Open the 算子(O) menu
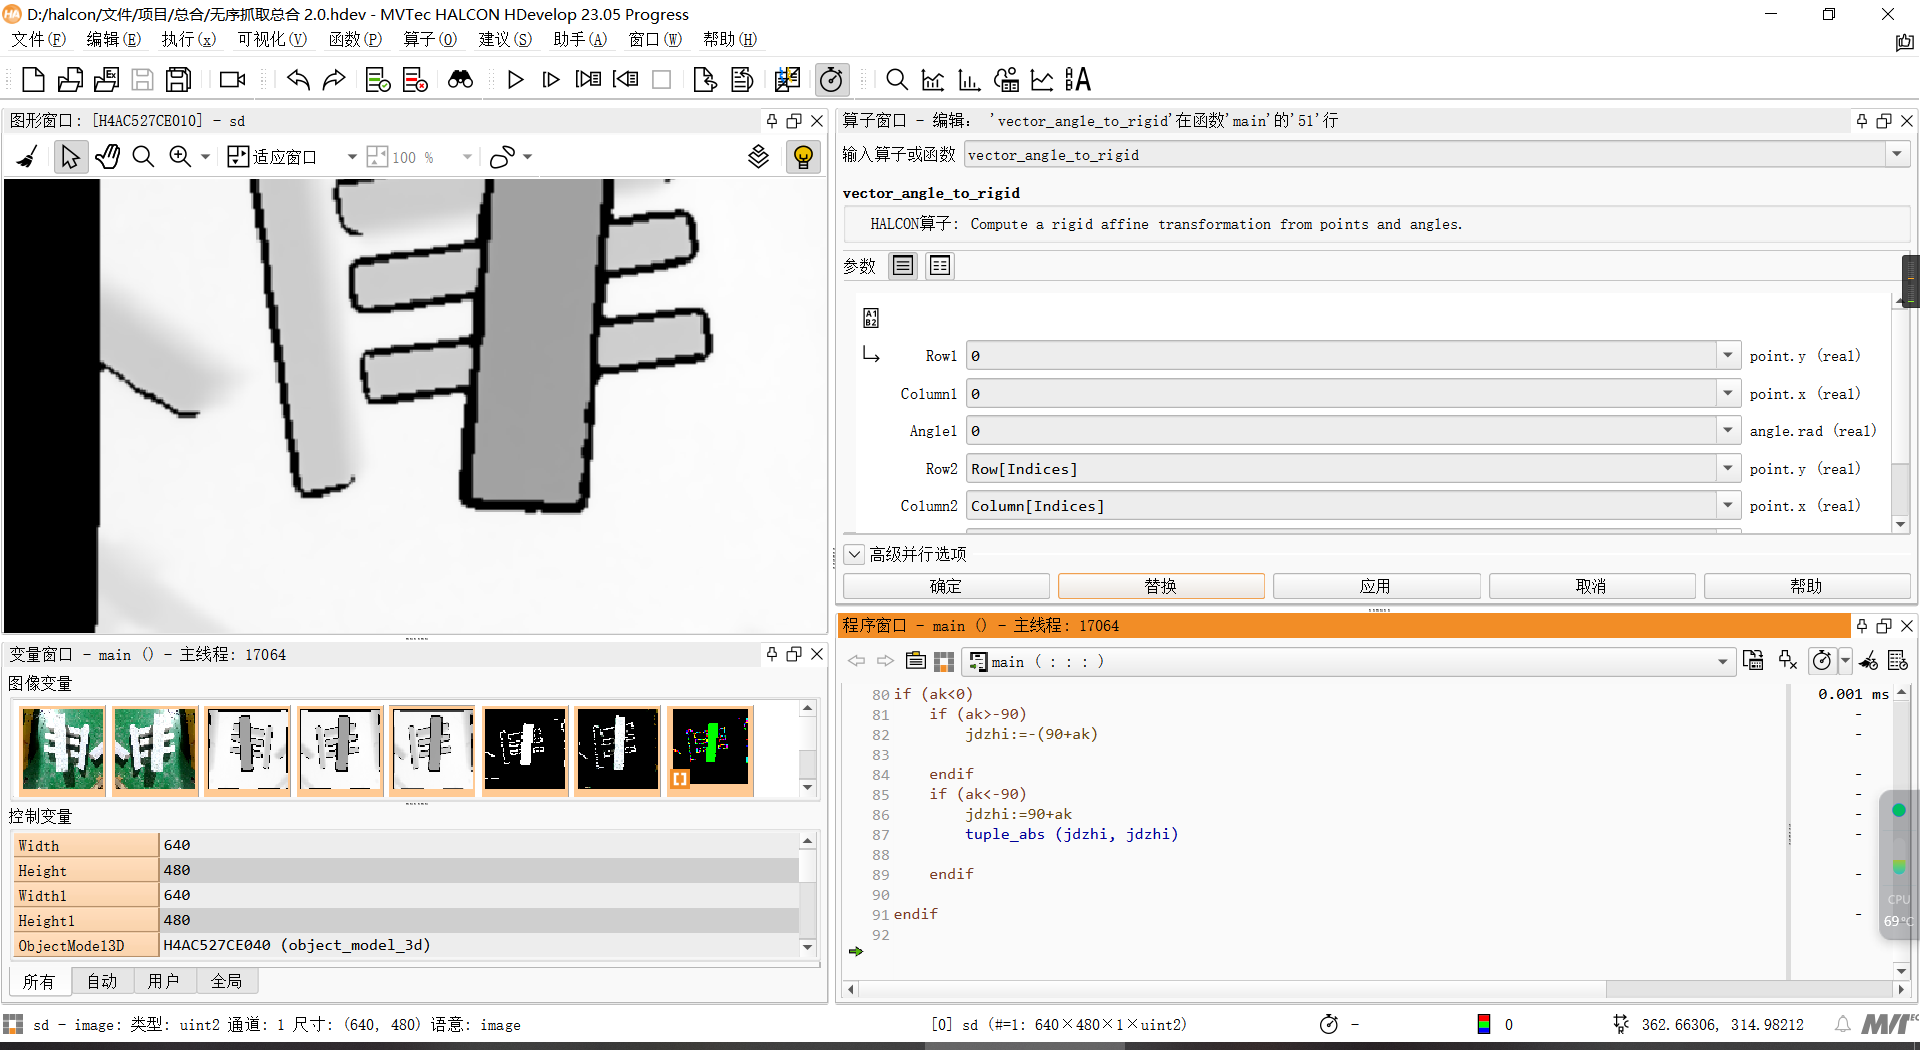This screenshot has height=1050, width=1920. click(x=430, y=39)
